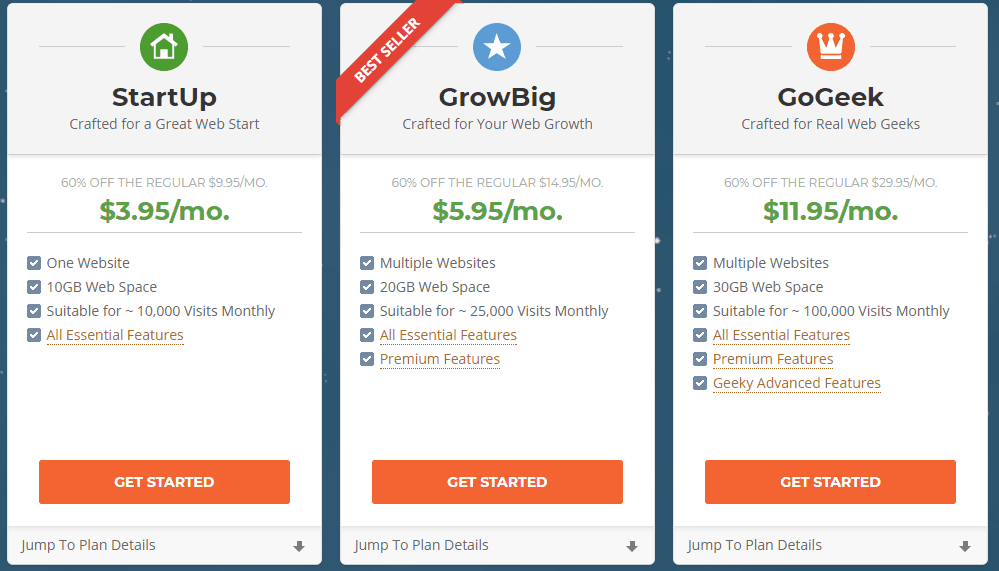Viewport: 999px width, 571px height.
Task: Toggle the Geeky Advanced Features checkbox
Action: [x=700, y=383]
